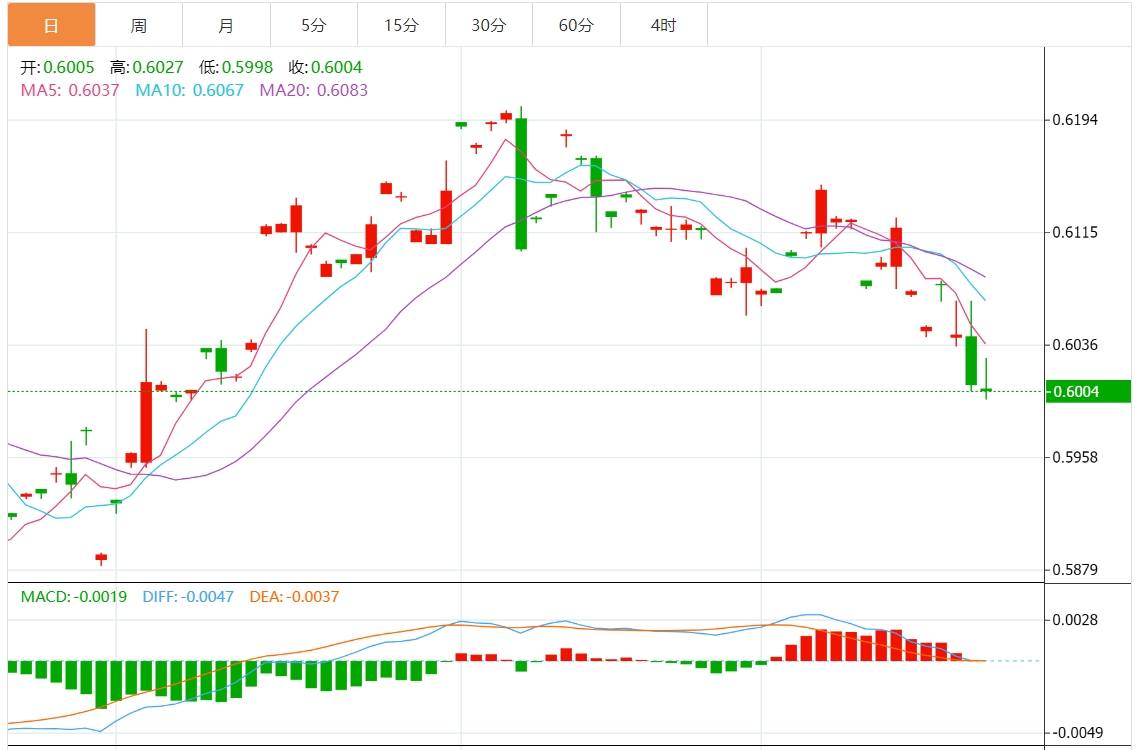Click the 0.0028 MACD axis label
This screenshot has height=750, width=1142.
click(x=1075, y=620)
